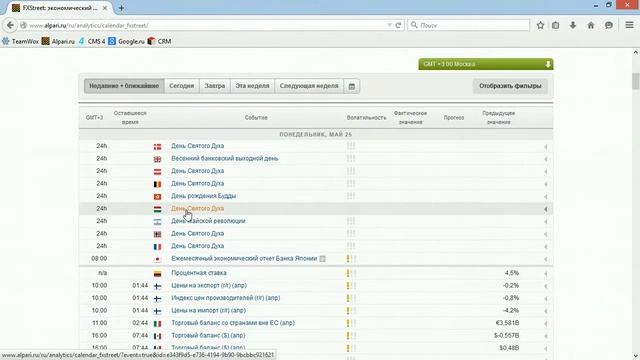Expand День рождения Будды row arrow

[546, 197]
